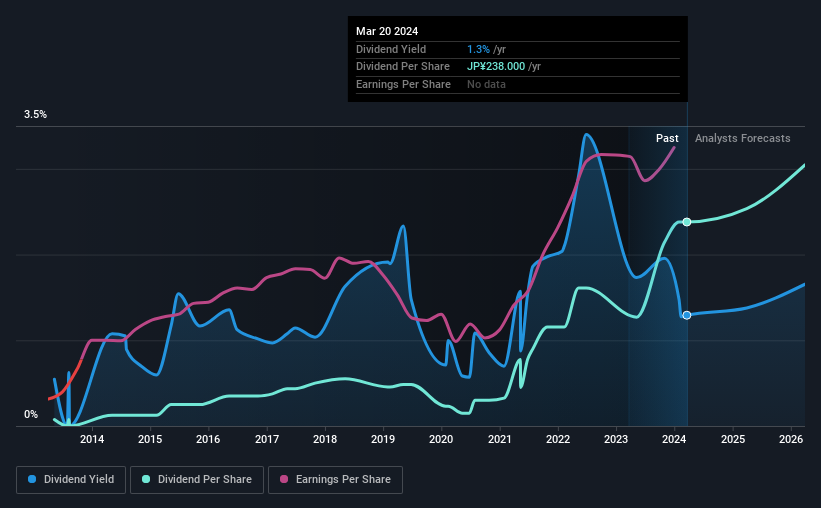This screenshot has width=821, height=508.
Task: Click the 2017 x-axis label
Action: pyautogui.click(x=267, y=439)
